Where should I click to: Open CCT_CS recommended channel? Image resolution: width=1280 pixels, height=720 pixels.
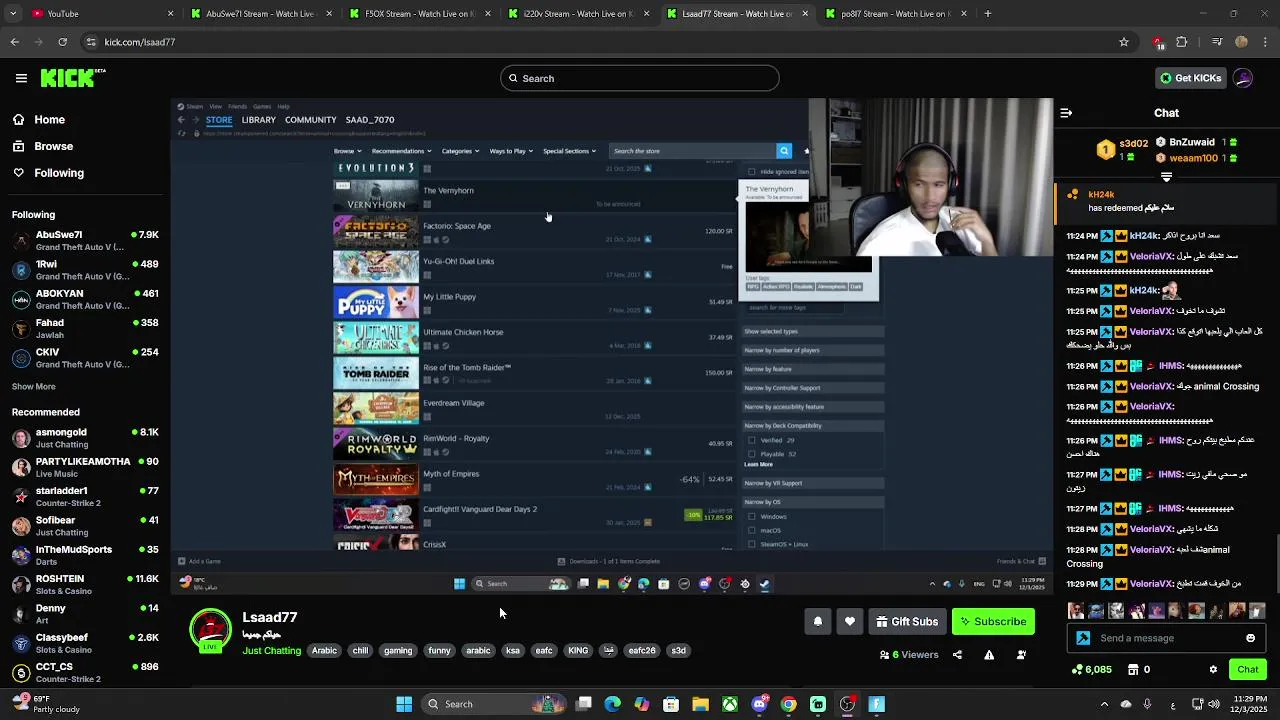click(84, 672)
